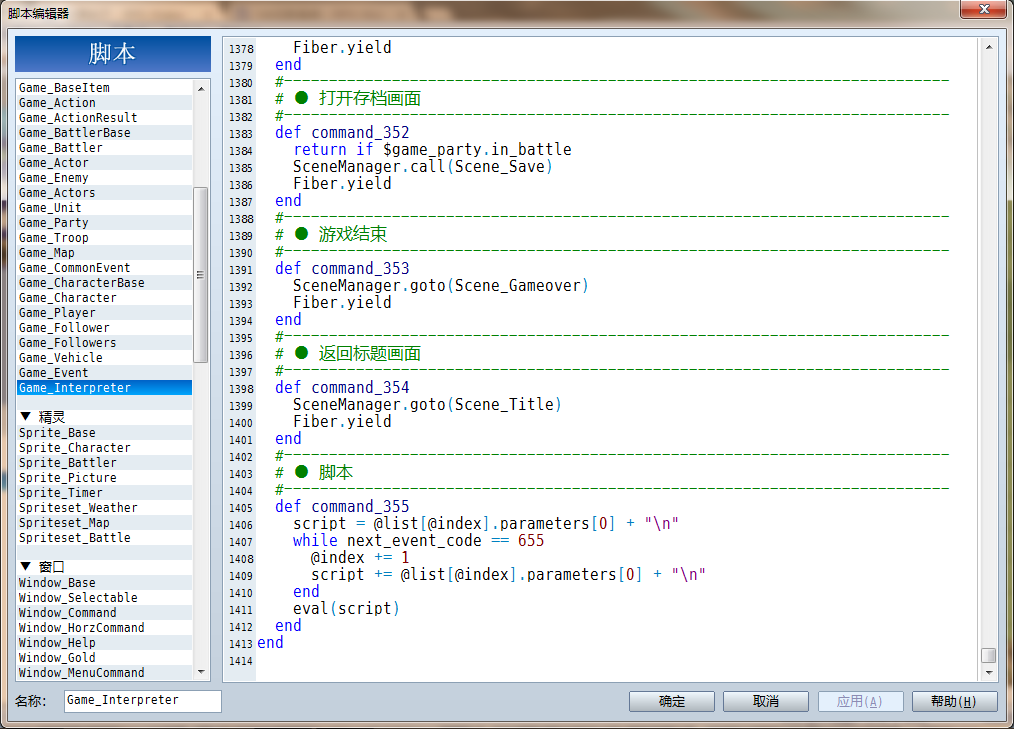This screenshot has height=729, width=1014.
Task: Collapse the 精灵 section triangle
Action: [x=26, y=417]
